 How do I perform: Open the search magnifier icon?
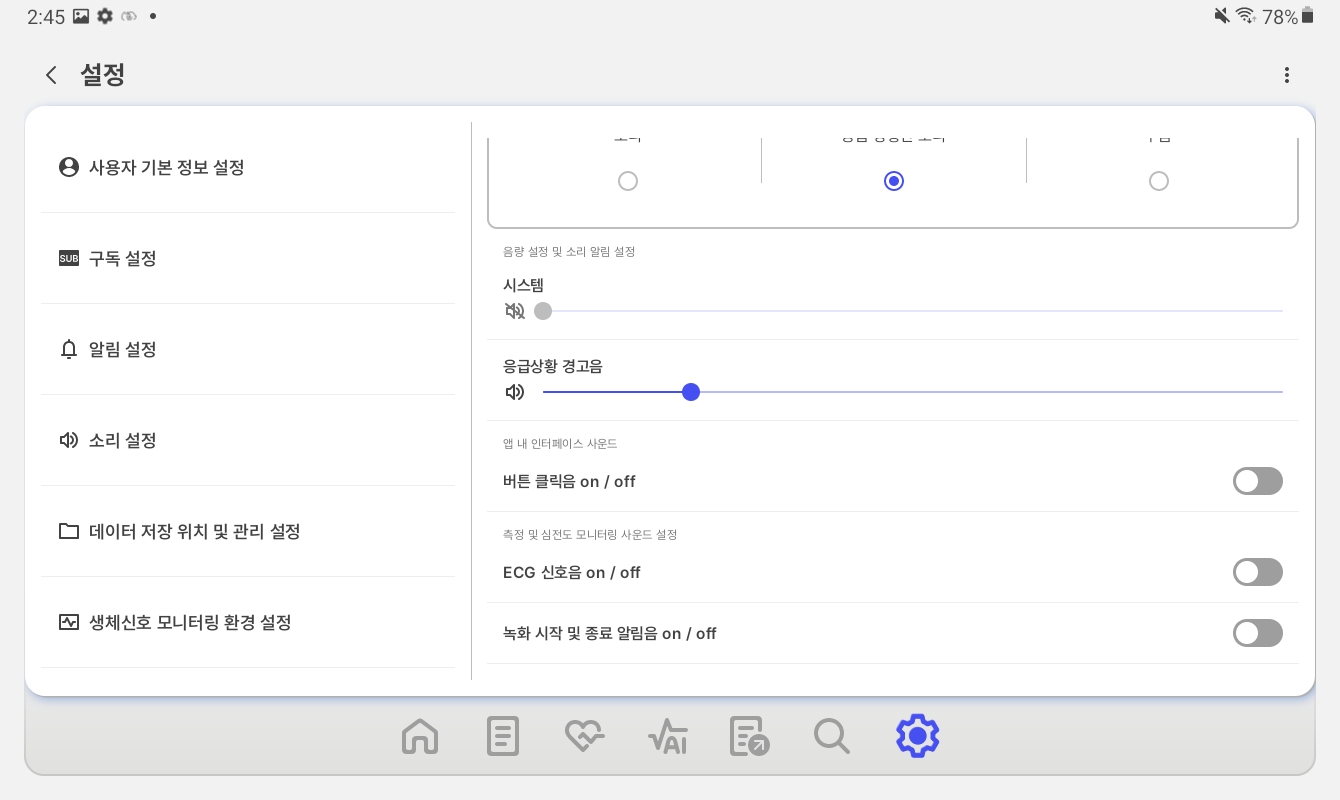point(832,737)
